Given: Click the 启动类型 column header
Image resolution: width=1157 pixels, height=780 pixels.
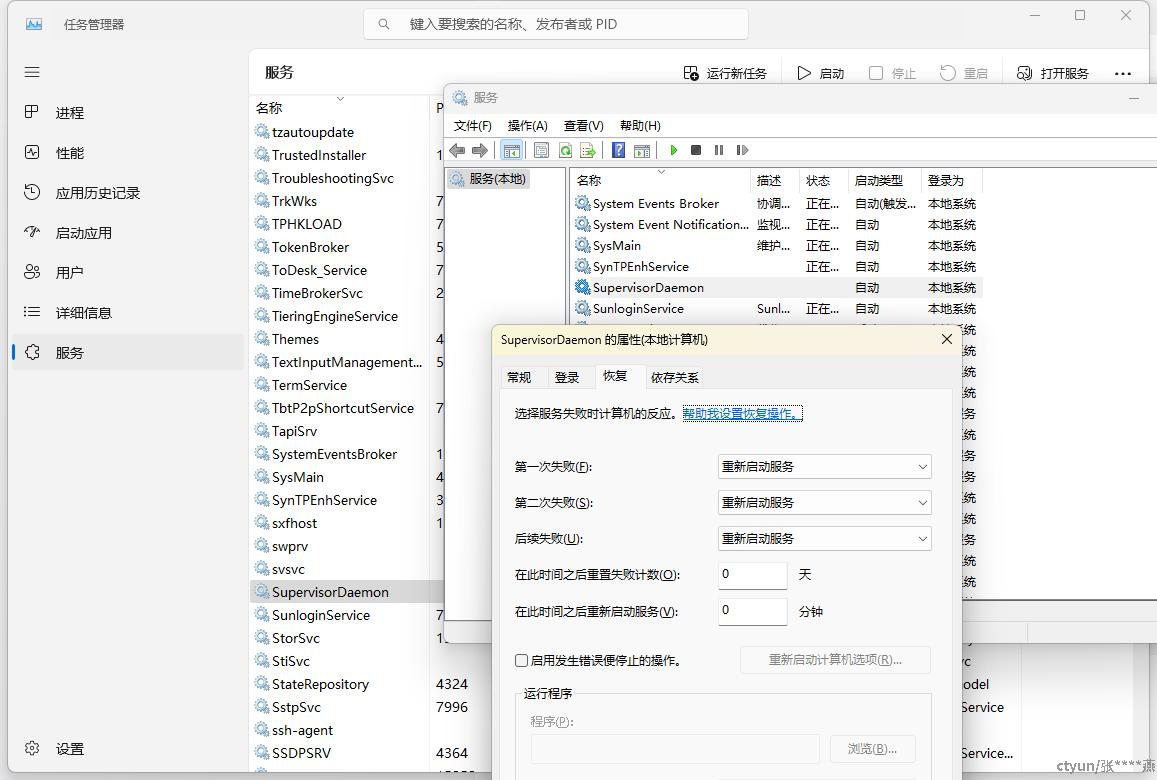Looking at the screenshot, I should point(885,180).
